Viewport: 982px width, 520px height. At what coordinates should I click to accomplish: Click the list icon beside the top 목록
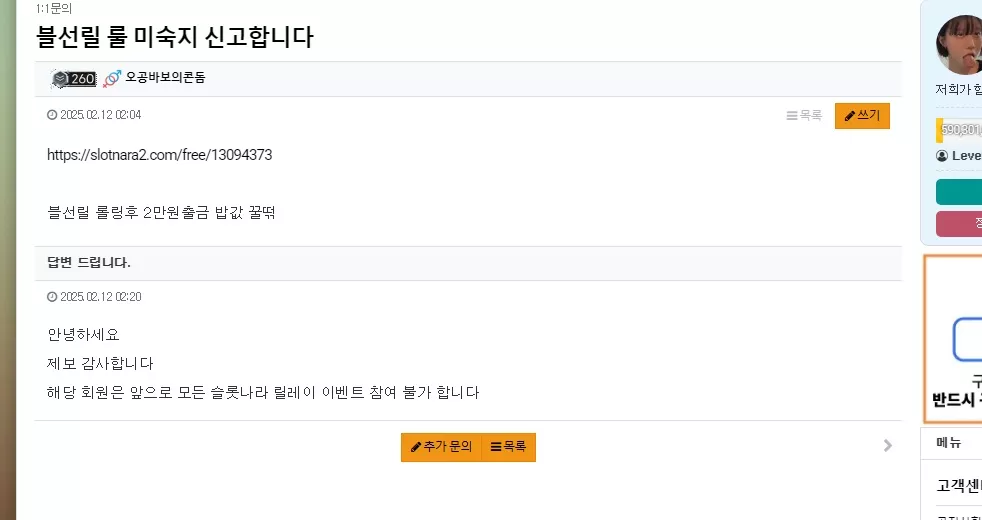[x=792, y=116]
